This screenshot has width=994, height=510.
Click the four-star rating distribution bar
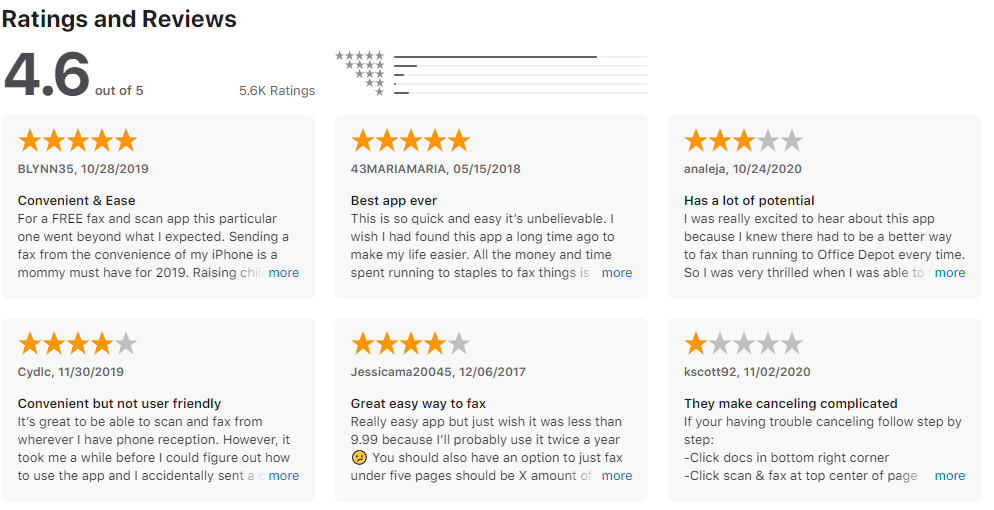(x=521, y=66)
